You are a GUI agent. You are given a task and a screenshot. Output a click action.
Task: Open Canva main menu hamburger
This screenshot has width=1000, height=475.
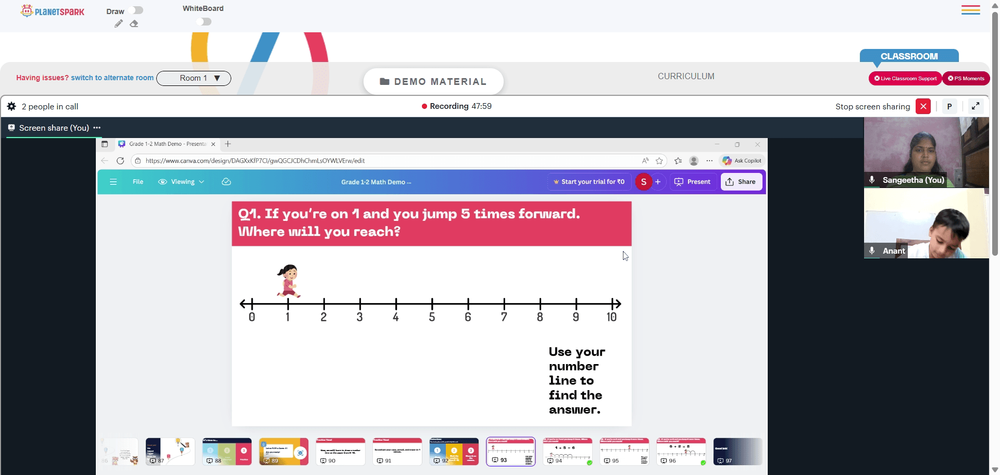click(113, 182)
